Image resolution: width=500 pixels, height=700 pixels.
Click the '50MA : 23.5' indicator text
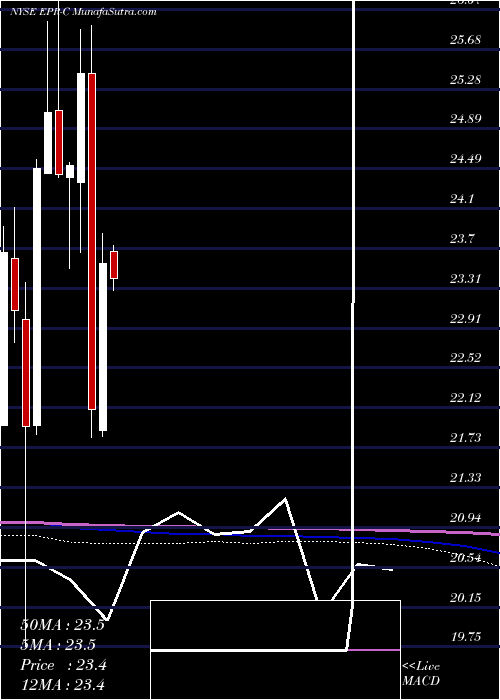pyautogui.click(x=62, y=625)
